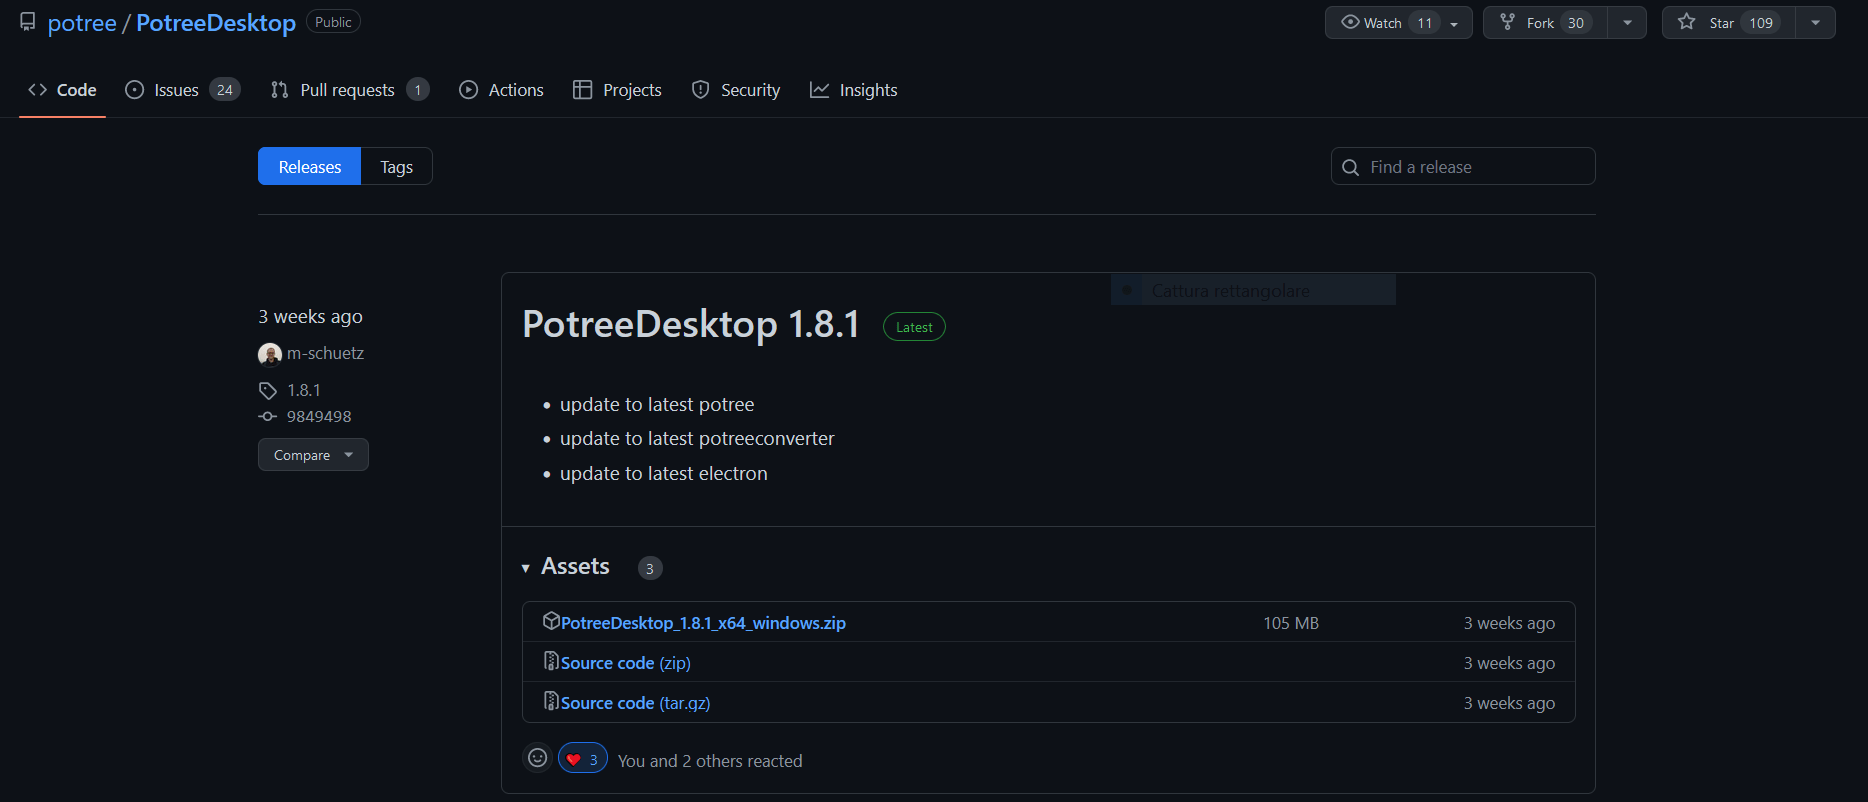Download Source code (tar.gz)

pyautogui.click(x=635, y=703)
